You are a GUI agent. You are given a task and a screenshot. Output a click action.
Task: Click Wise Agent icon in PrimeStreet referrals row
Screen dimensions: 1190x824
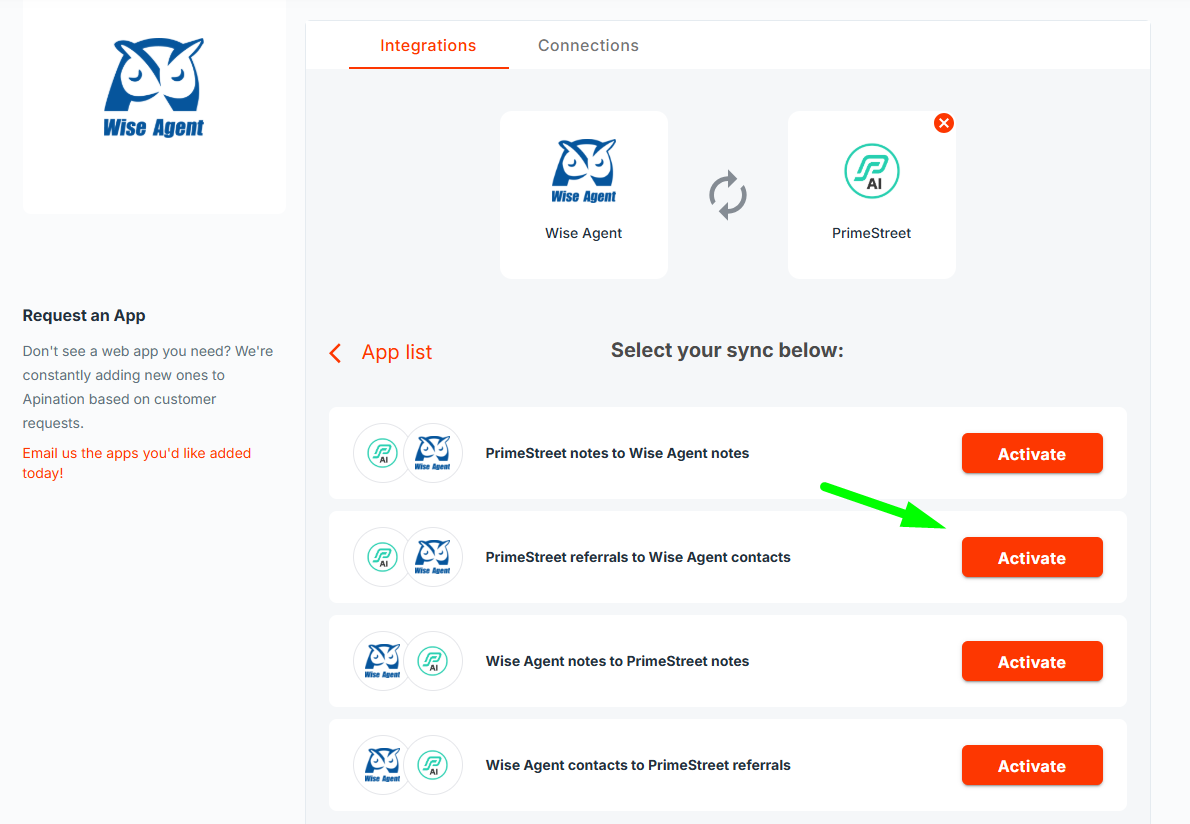pos(433,557)
